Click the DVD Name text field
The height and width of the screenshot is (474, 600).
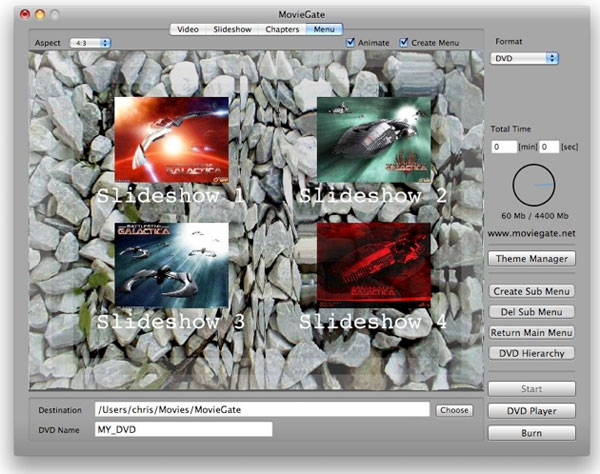pyautogui.click(x=182, y=429)
